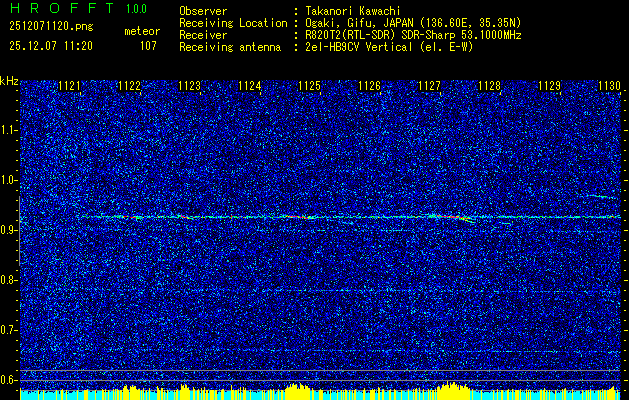Image resolution: width=629 pixels, height=400 pixels.
Task: Click the red meteor echo near 1127
Action: pos(453,217)
